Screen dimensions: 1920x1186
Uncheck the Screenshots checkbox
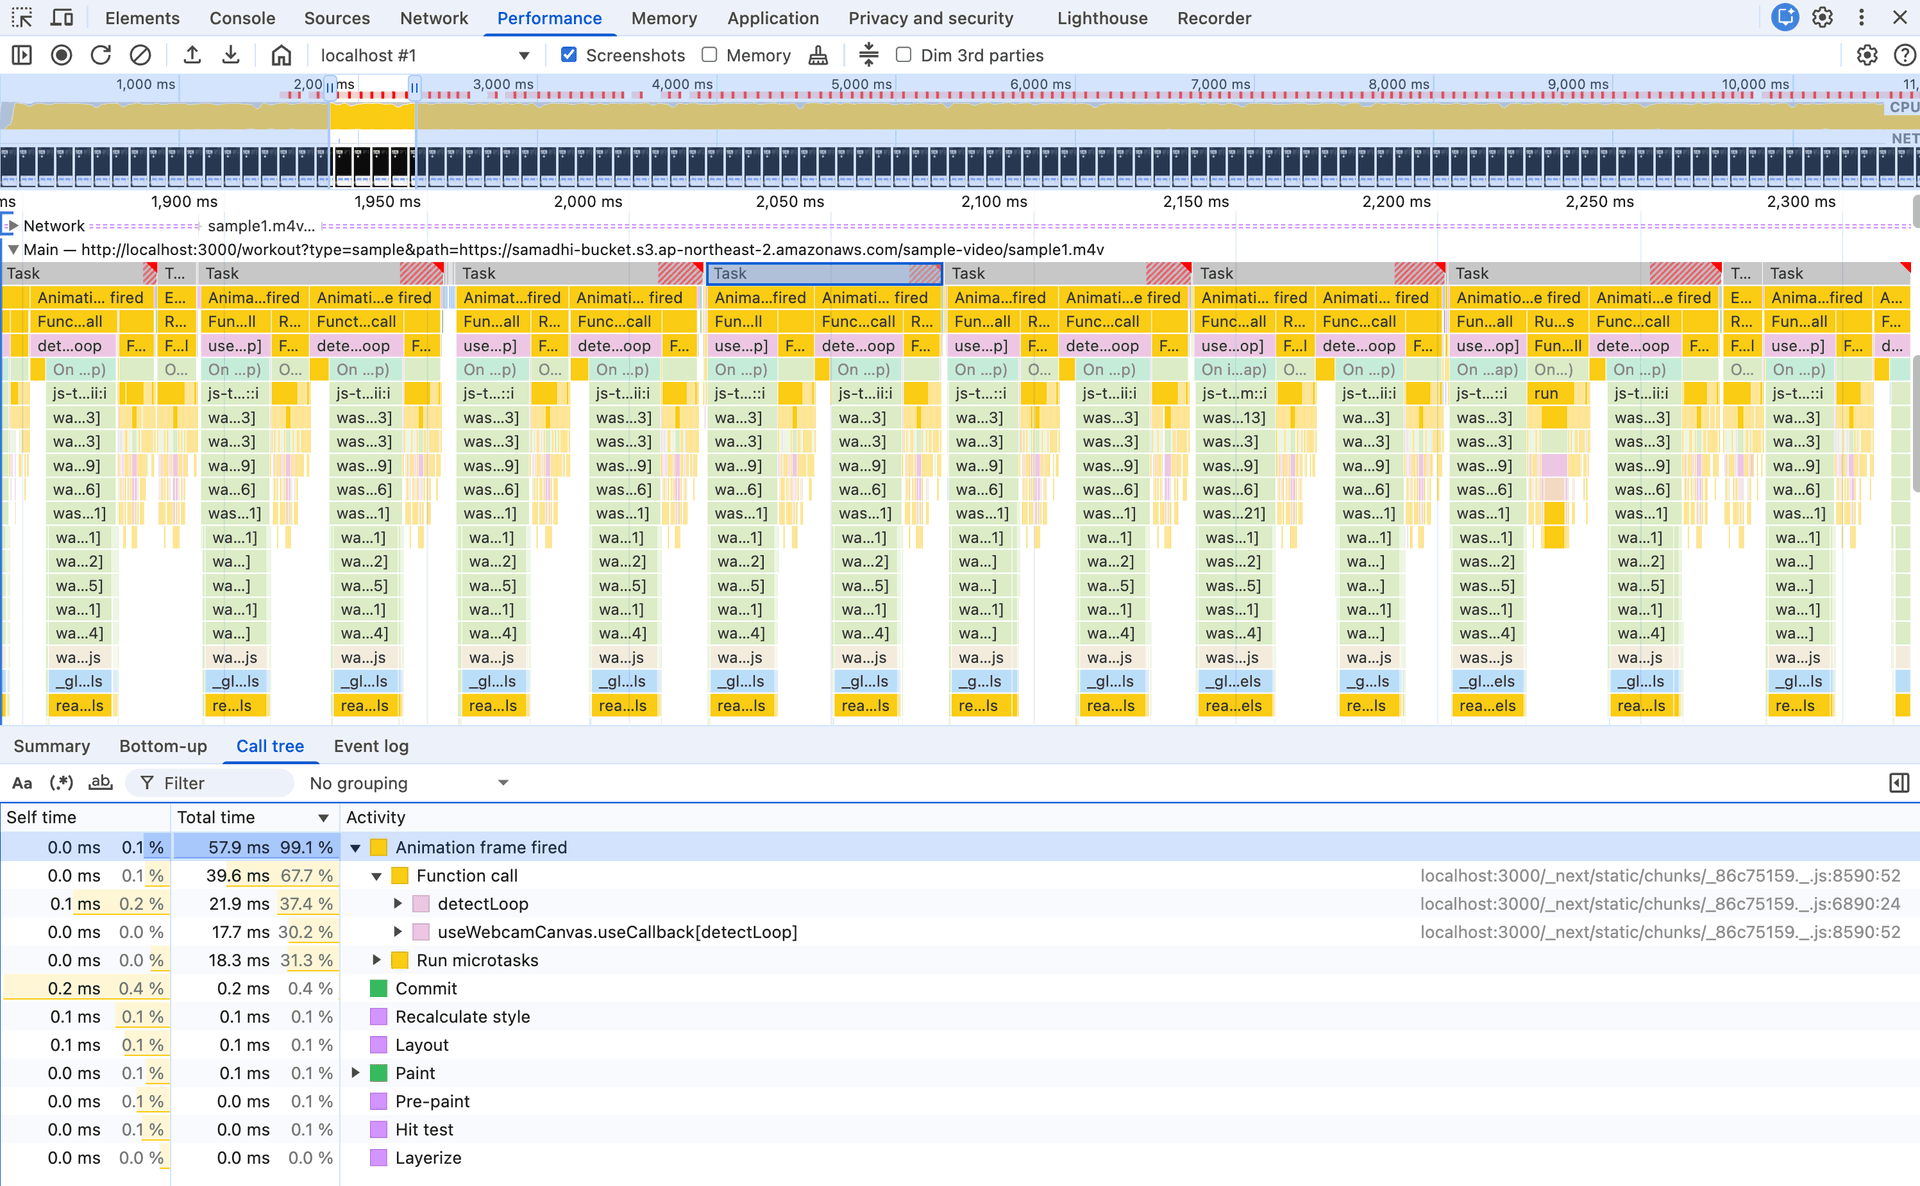(x=569, y=55)
